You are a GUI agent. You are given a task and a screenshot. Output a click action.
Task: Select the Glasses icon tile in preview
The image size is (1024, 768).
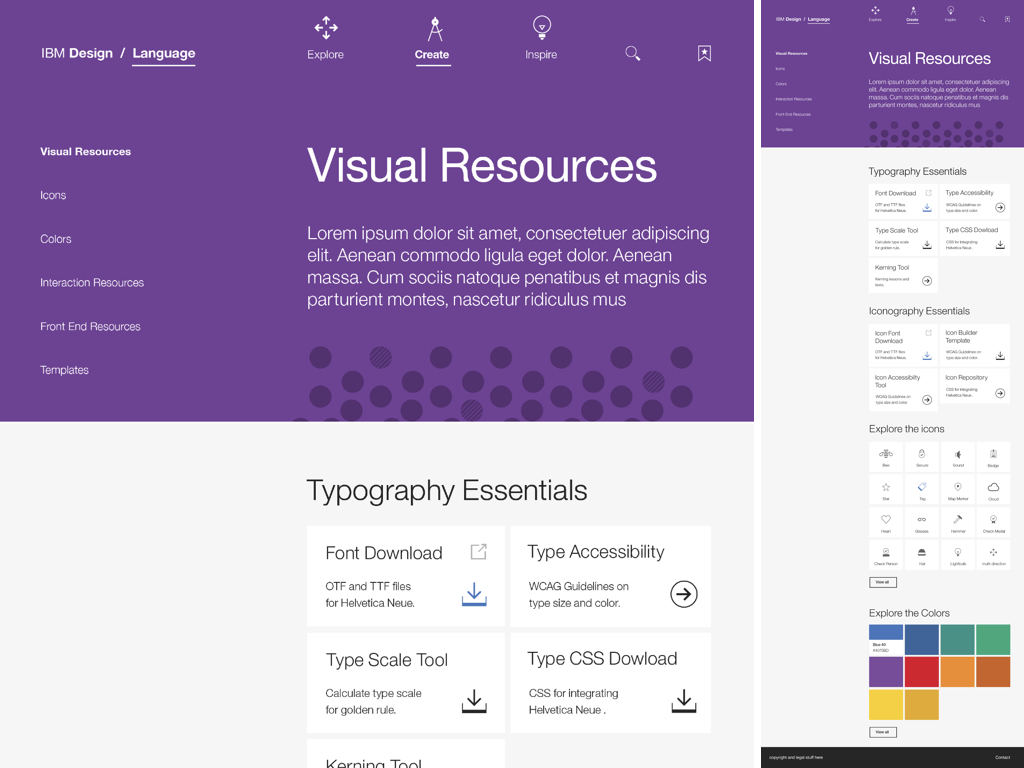tap(921, 522)
